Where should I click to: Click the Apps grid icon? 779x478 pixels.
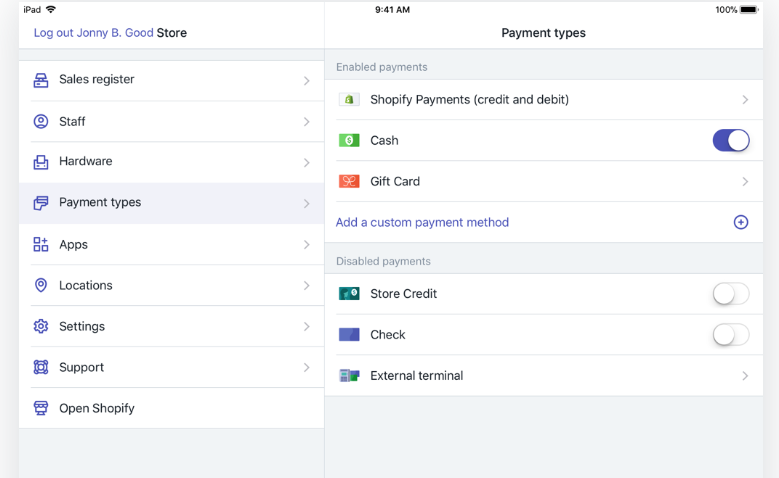pos(41,244)
